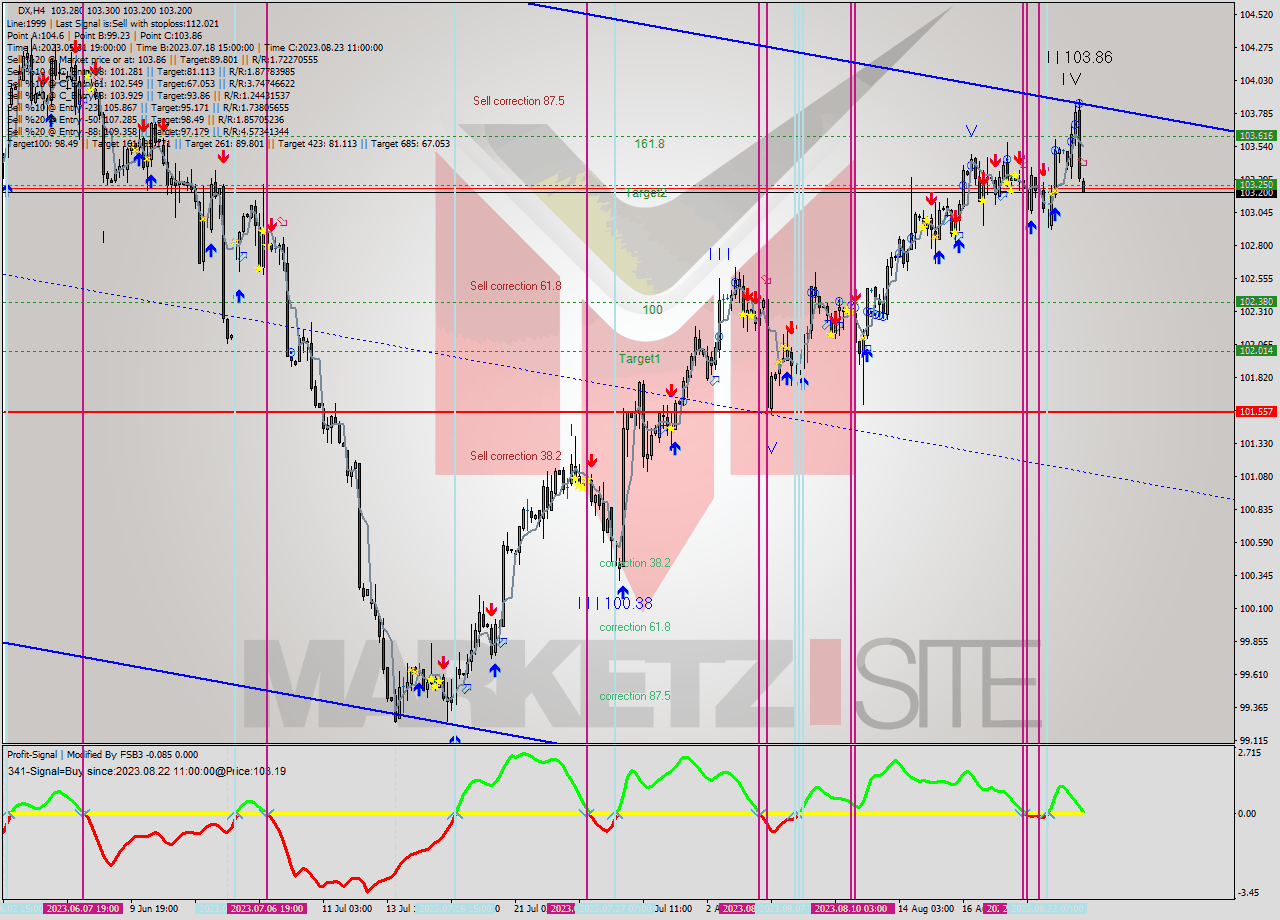Screen dimensions: 1280x920
Task: Click the 'Sell correction 87.5' chart label
Action: click(x=518, y=101)
